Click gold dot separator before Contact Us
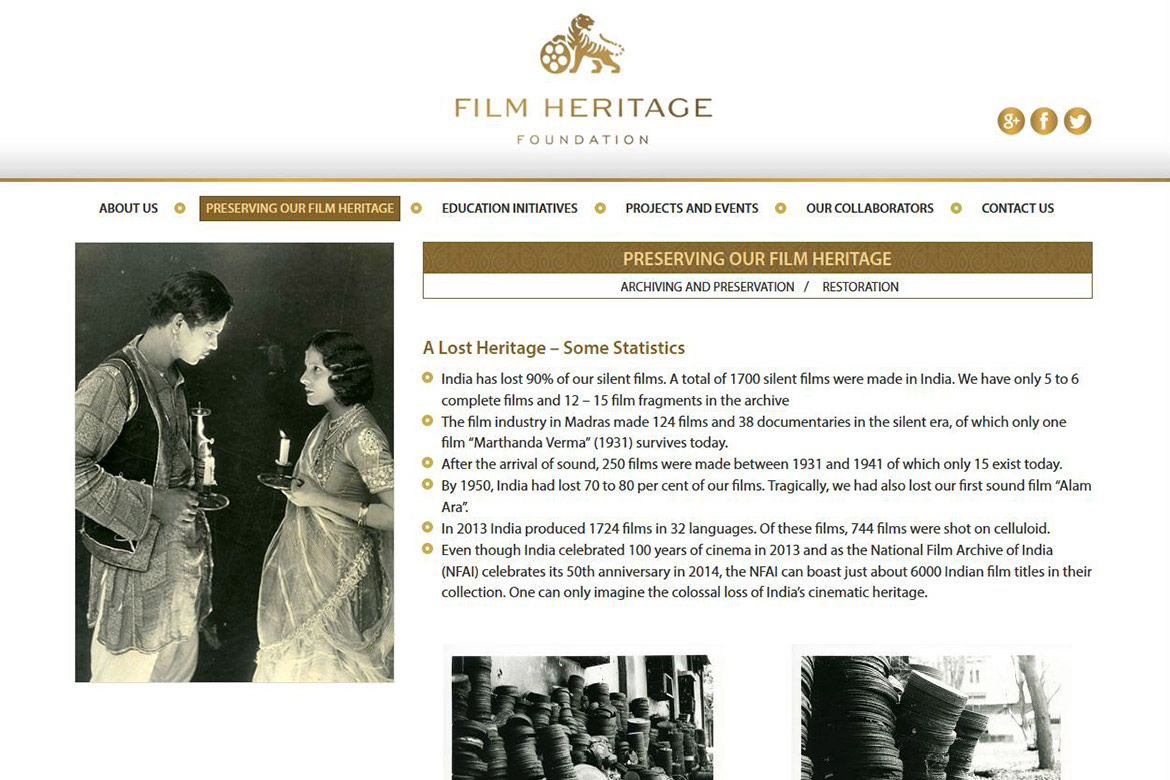Screen dimensions: 1170x780 coord(956,208)
